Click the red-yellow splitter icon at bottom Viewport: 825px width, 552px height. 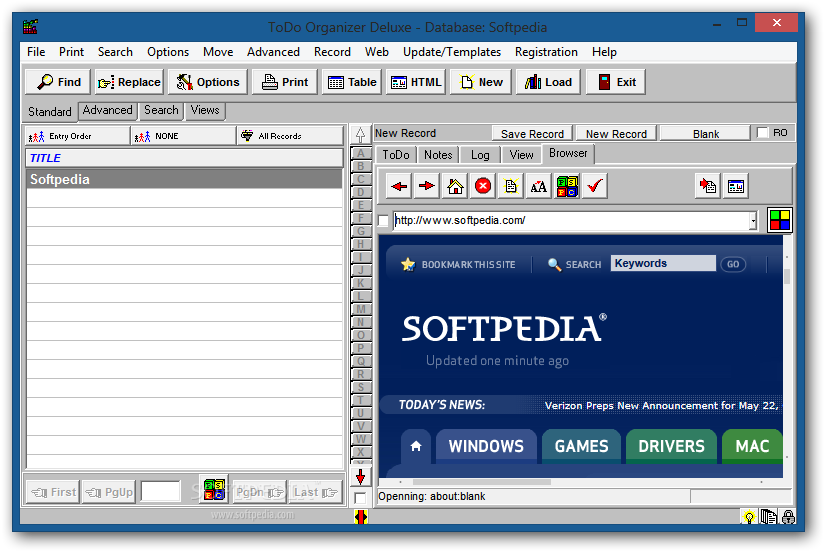point(360,517)
